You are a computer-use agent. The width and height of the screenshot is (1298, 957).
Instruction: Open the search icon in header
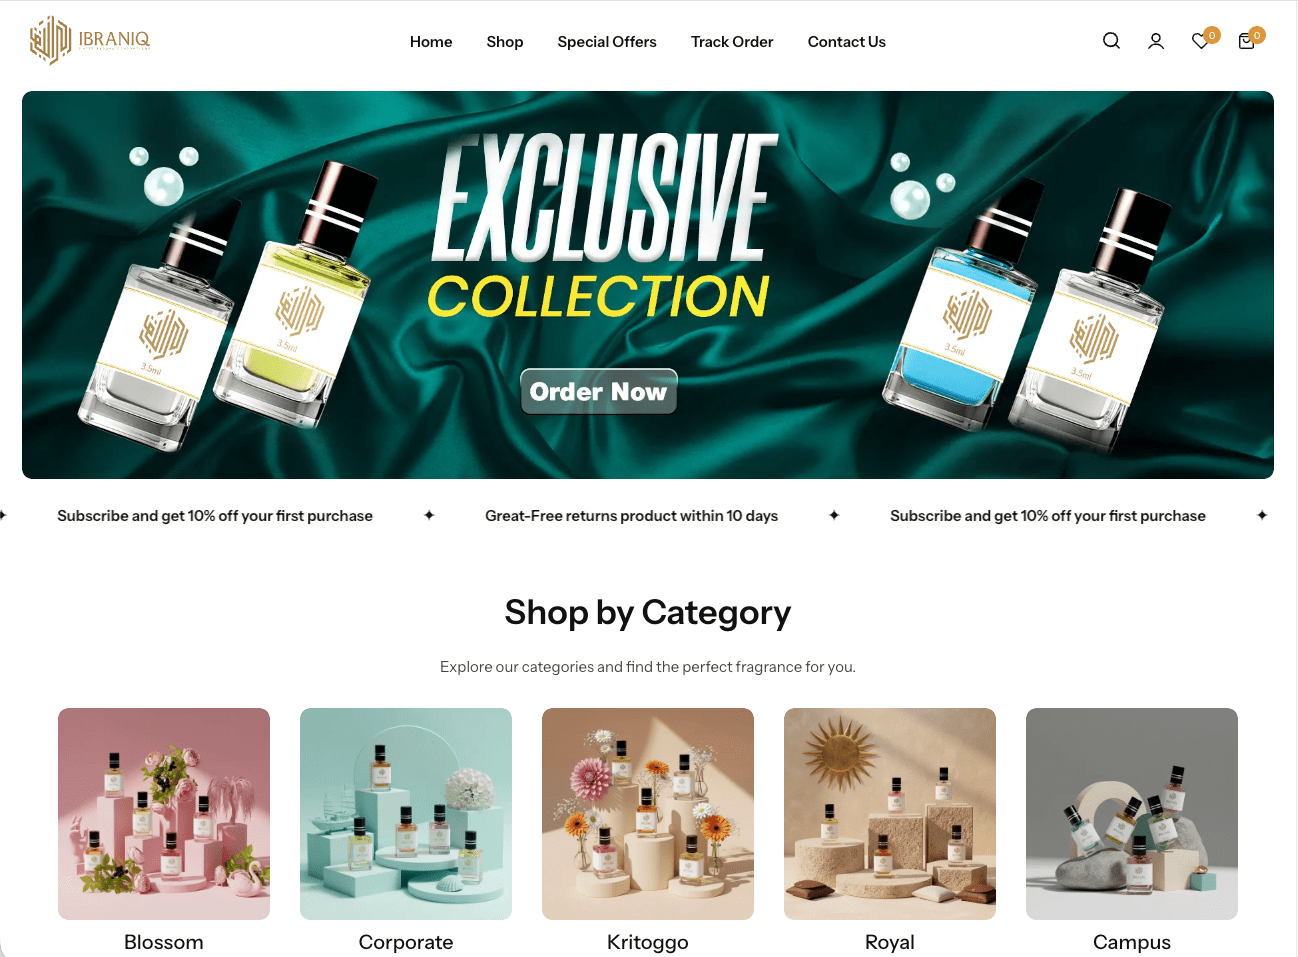(x=1111, y=41)
